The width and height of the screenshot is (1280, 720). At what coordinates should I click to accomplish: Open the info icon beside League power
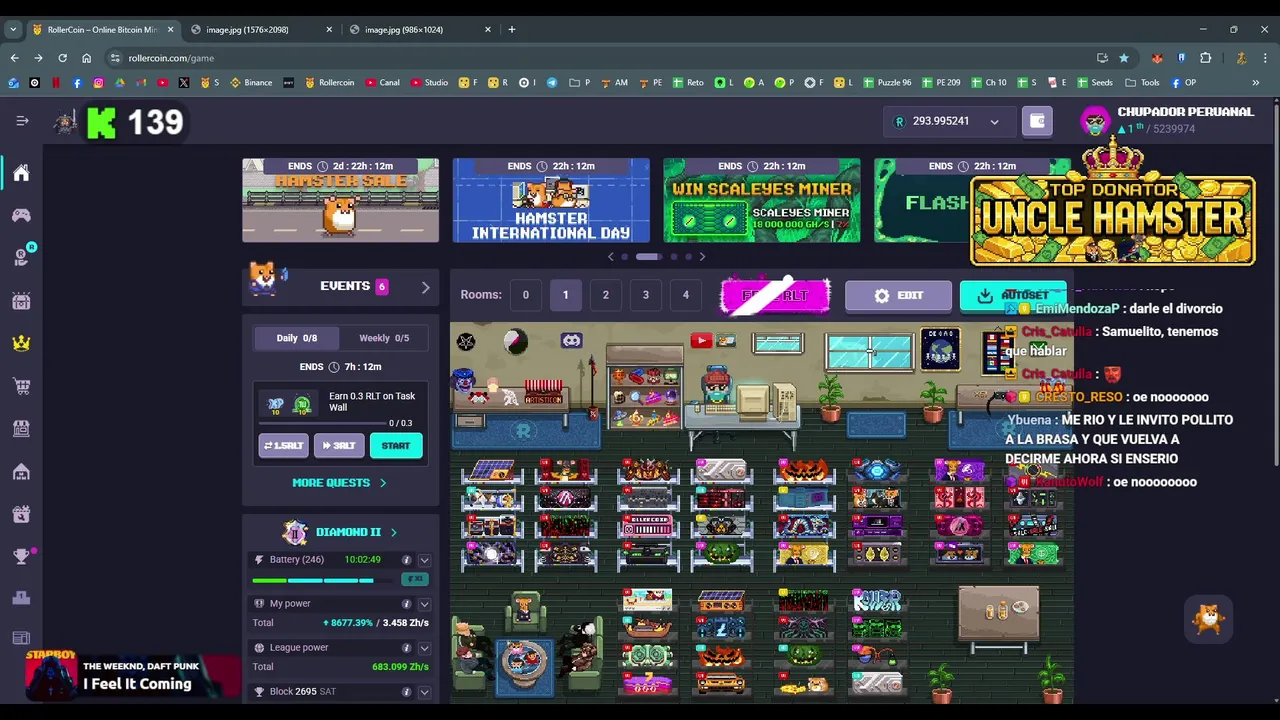tap(406, 648)
